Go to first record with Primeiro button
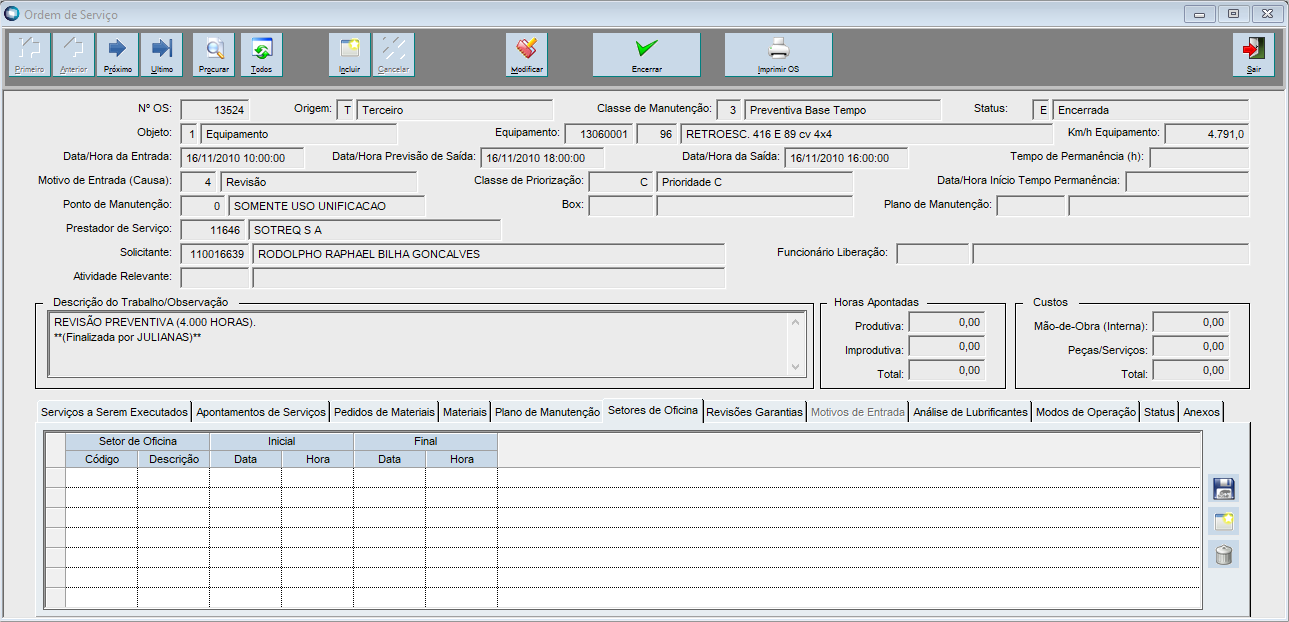Viewport: 1289px width, 622px height. [30, 55]
